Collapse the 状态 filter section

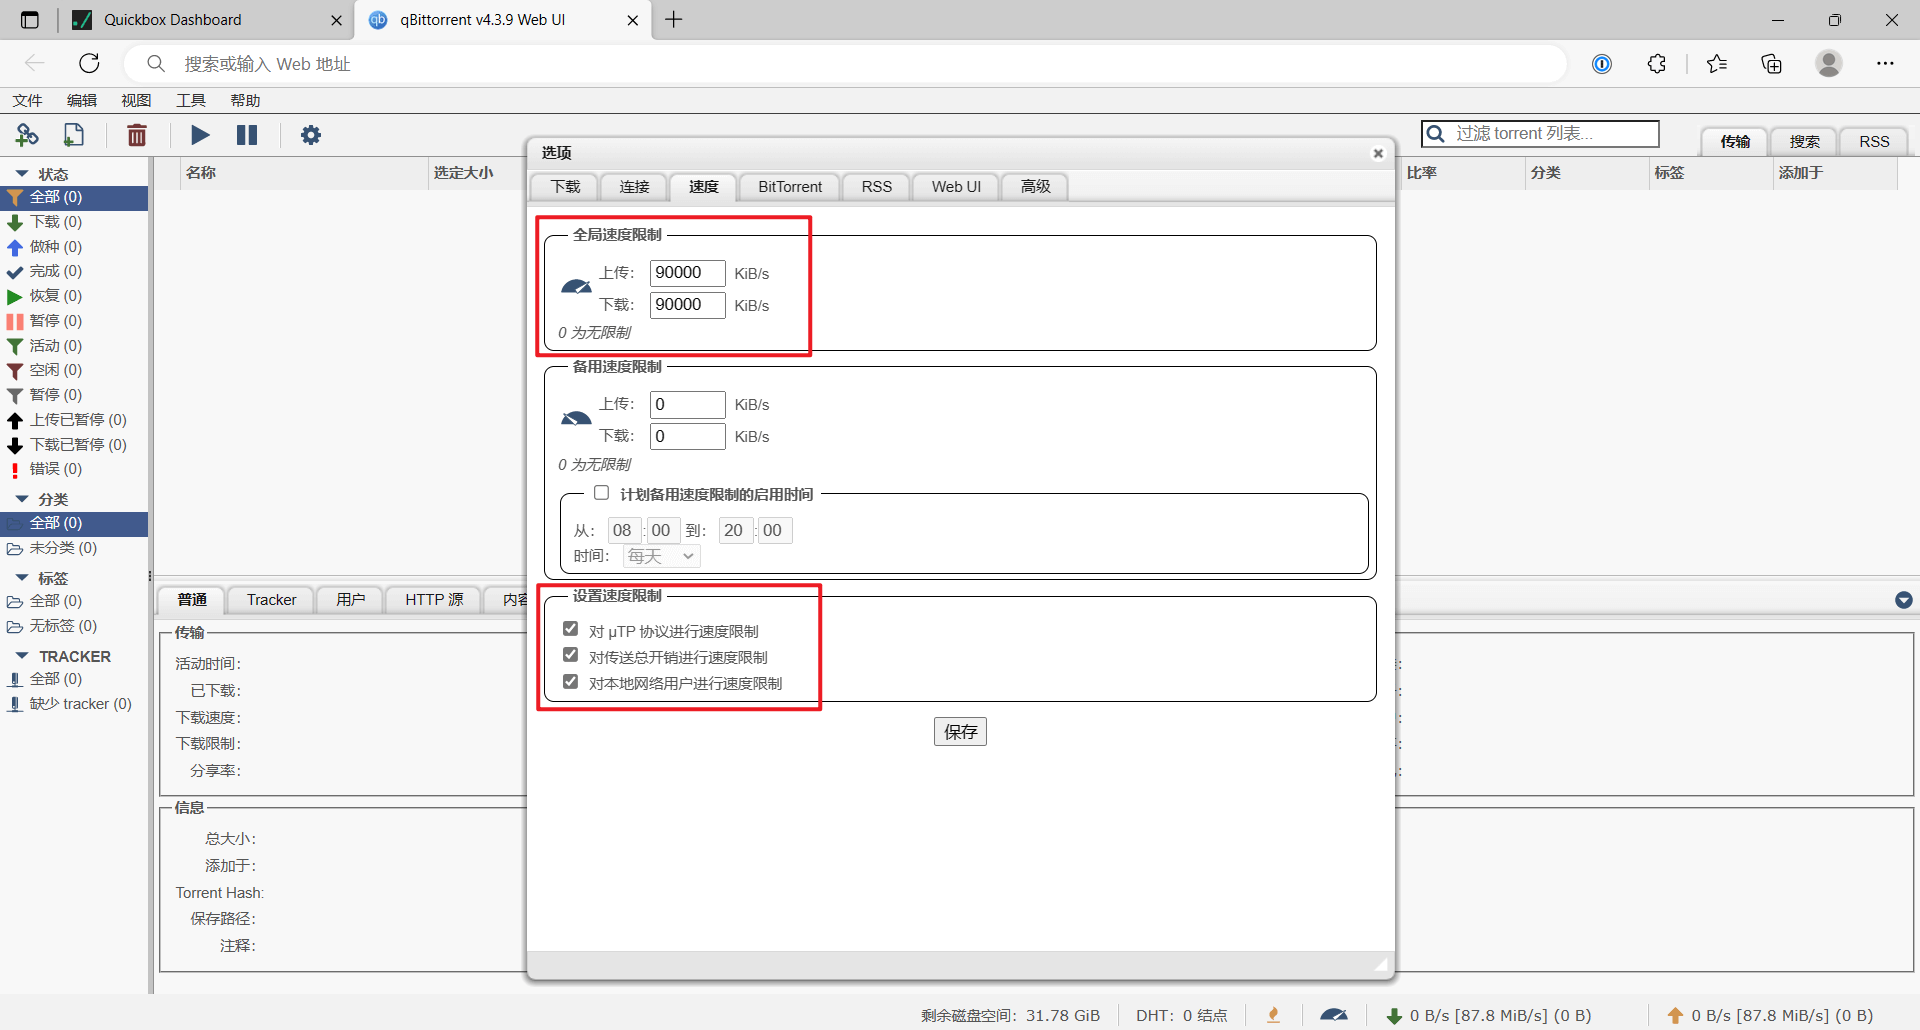(x=22, y=174)
